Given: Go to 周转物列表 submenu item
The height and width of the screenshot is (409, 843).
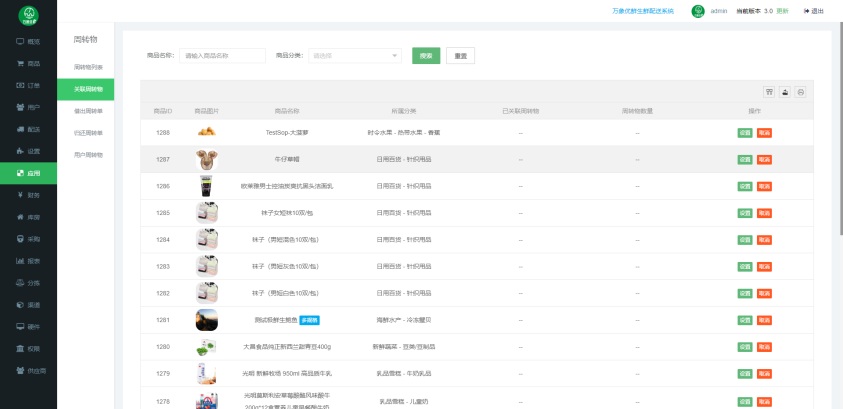Looking at the screenshot, I should tap(88, 67).
